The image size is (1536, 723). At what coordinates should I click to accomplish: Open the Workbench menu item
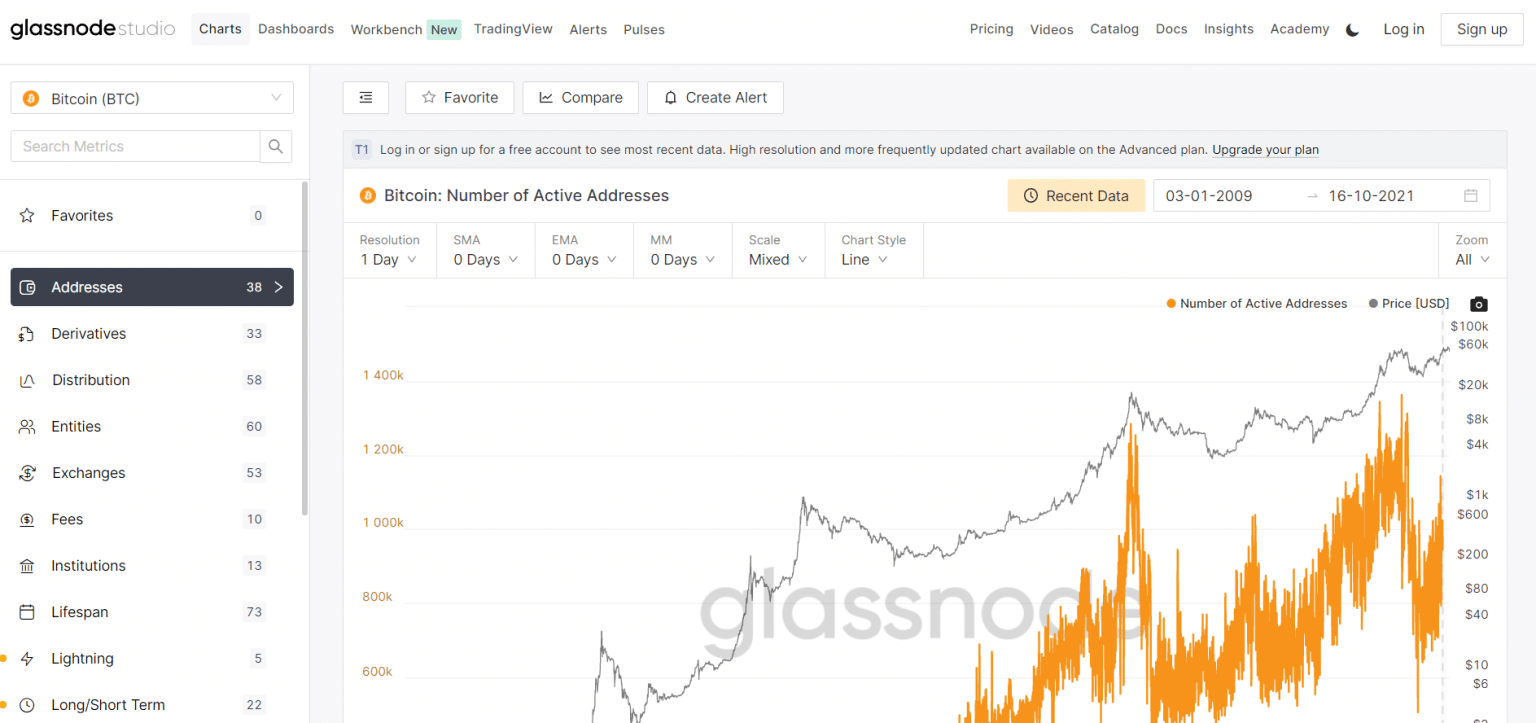click(x=386, y=29)
